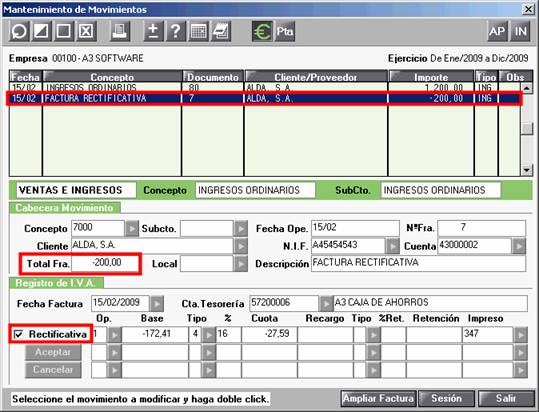
Task: Click the refresh circular arrow toolbar icon
Action: click(x=19, y=32)
